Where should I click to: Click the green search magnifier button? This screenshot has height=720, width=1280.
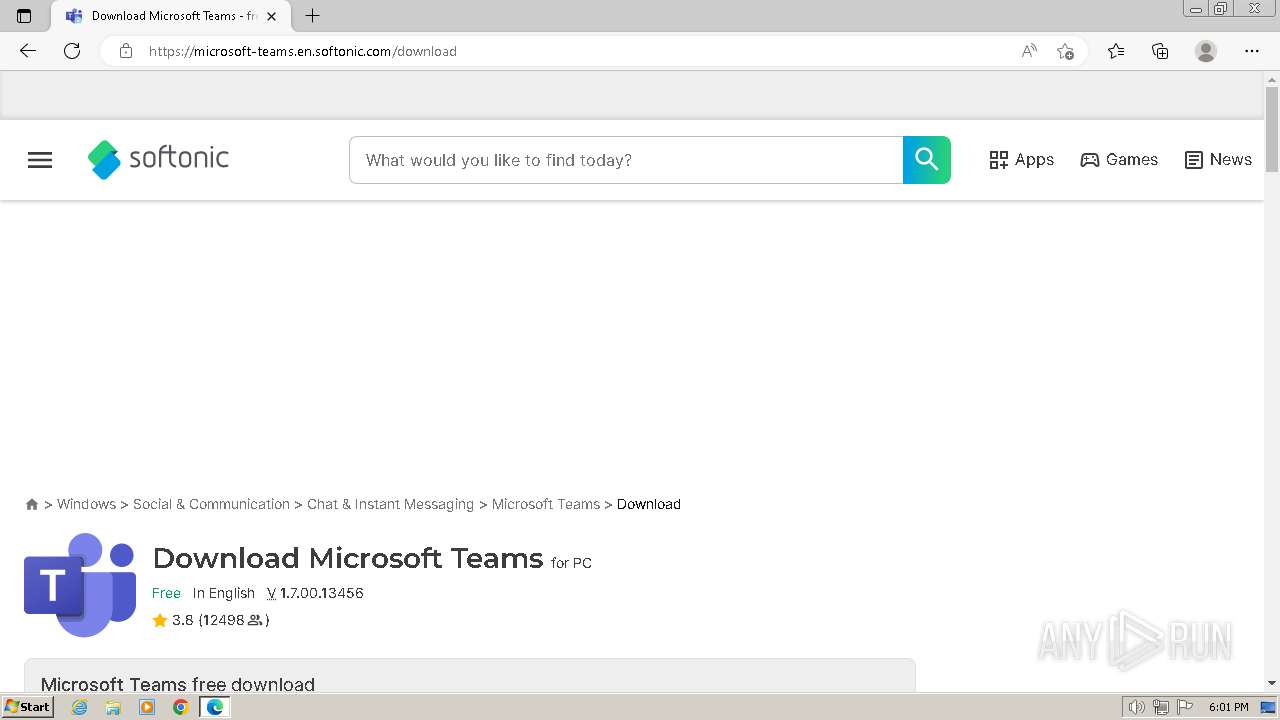click(927, 160)
